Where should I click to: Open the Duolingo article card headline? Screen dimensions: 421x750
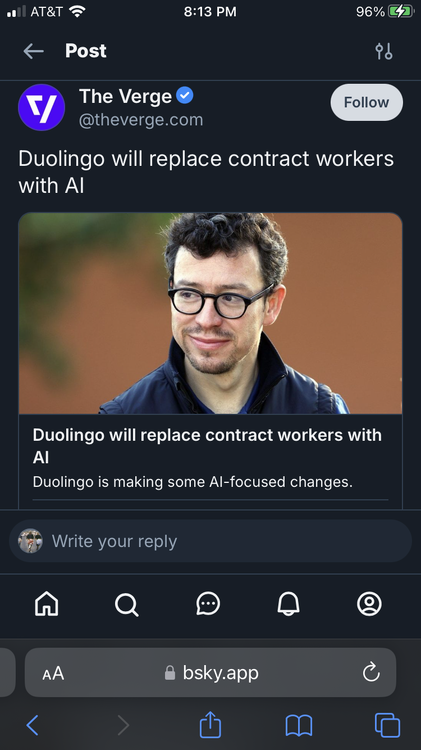pos(207,446)
